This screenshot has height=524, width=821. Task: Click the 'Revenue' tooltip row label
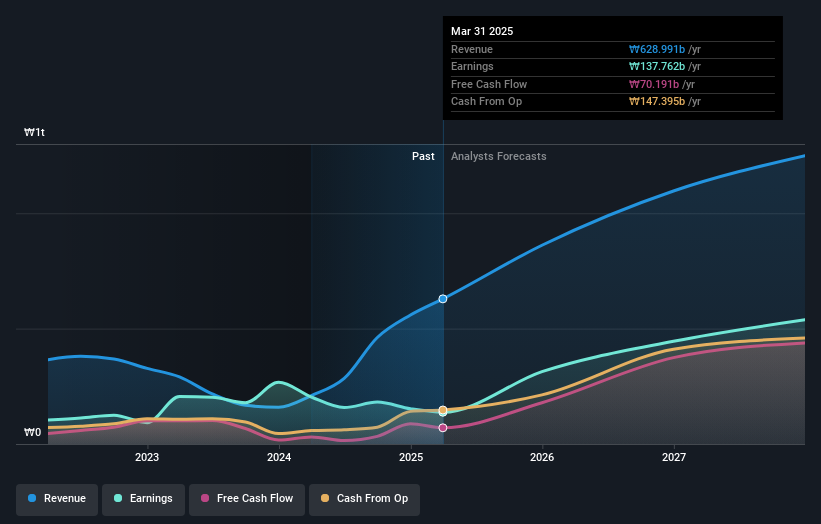click(472, 49)
